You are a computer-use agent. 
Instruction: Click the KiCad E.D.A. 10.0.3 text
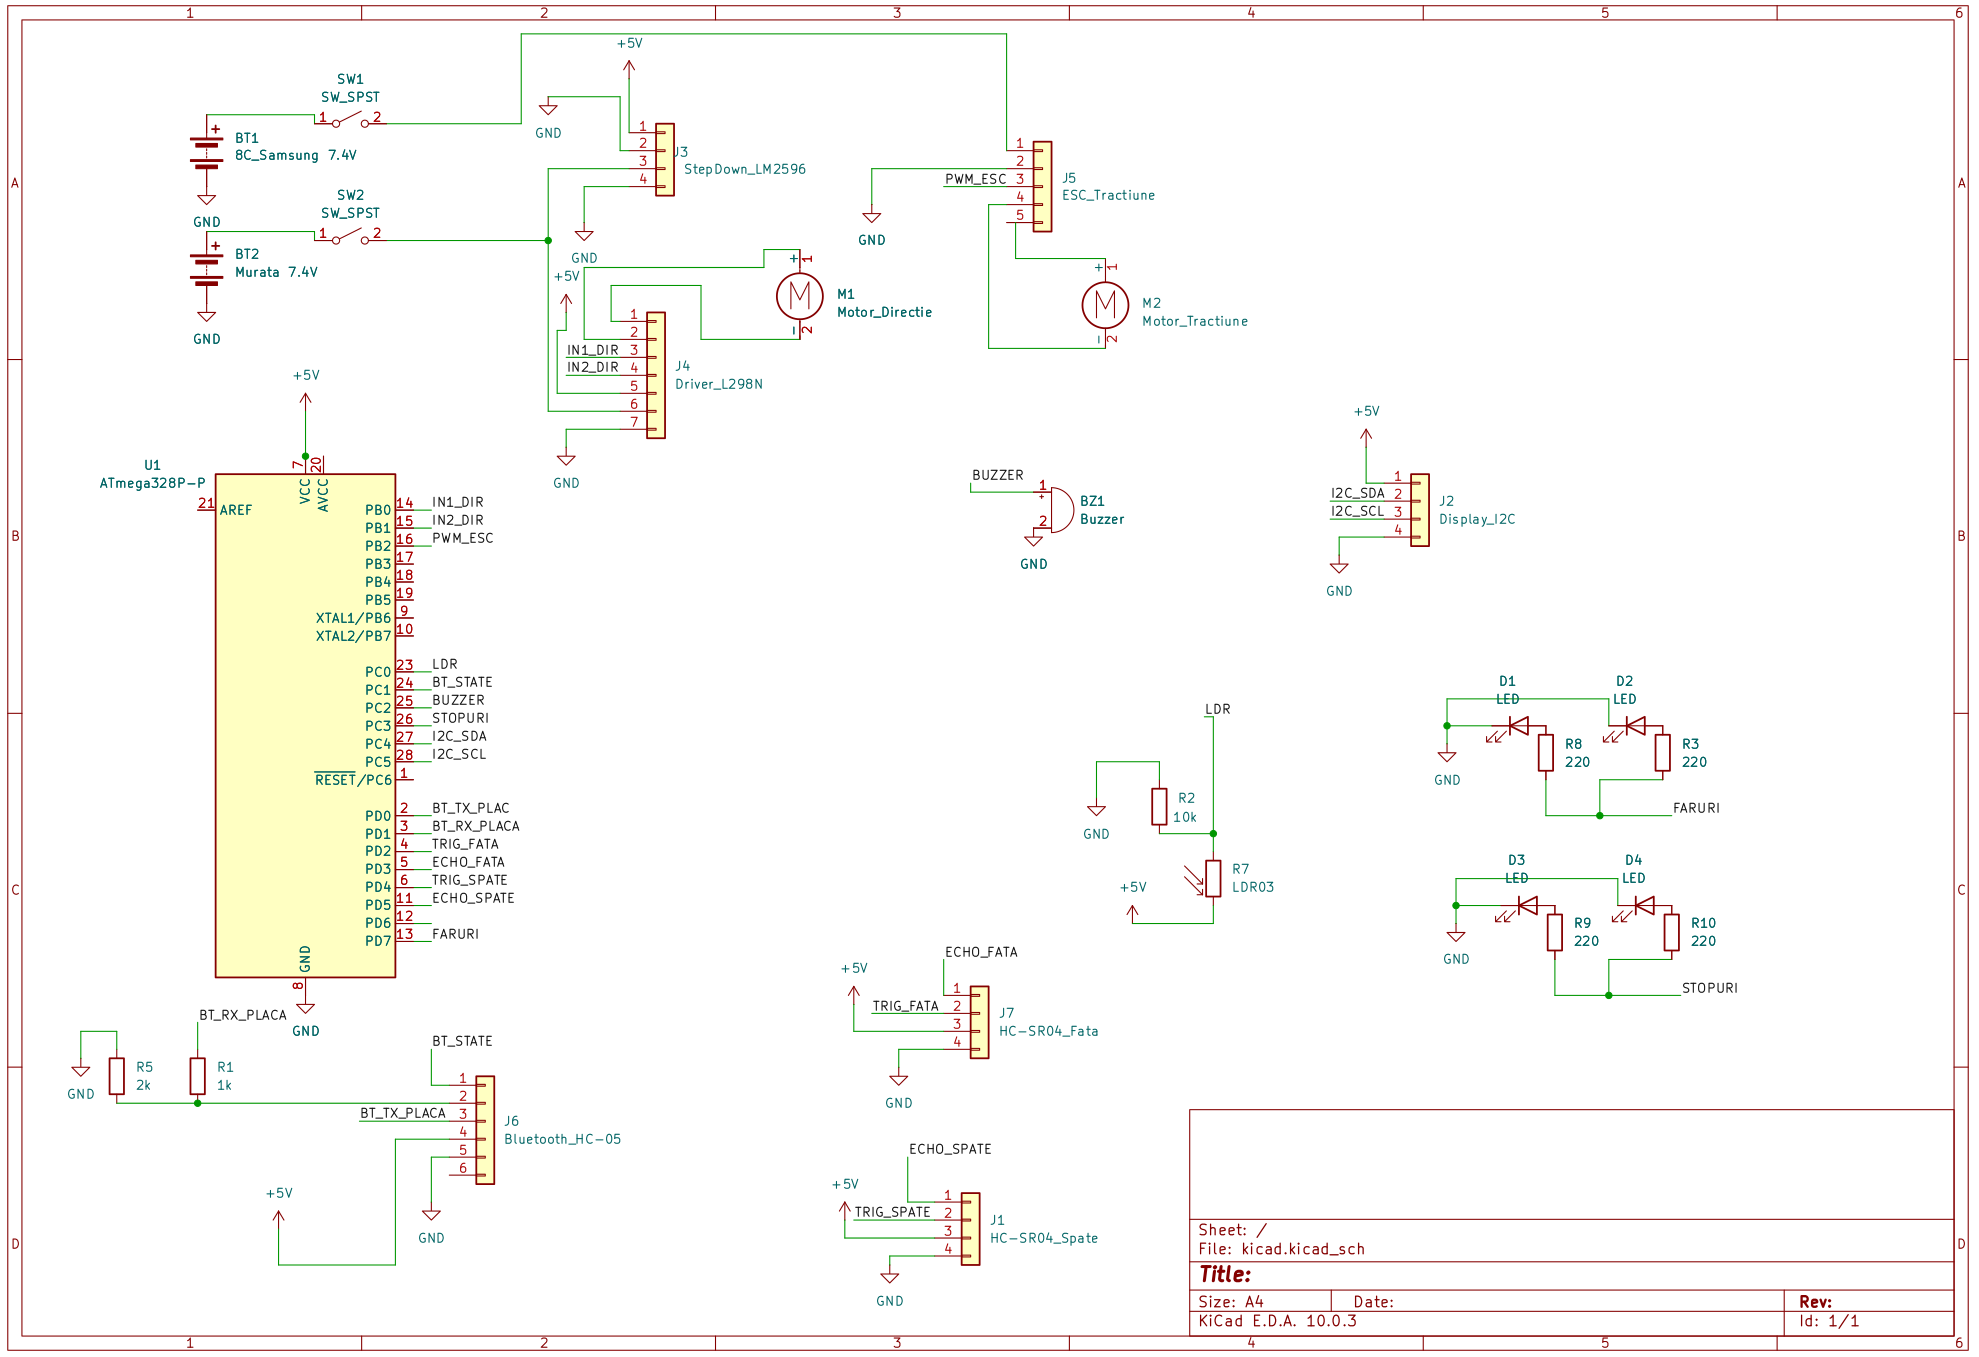[1277, 1322]
